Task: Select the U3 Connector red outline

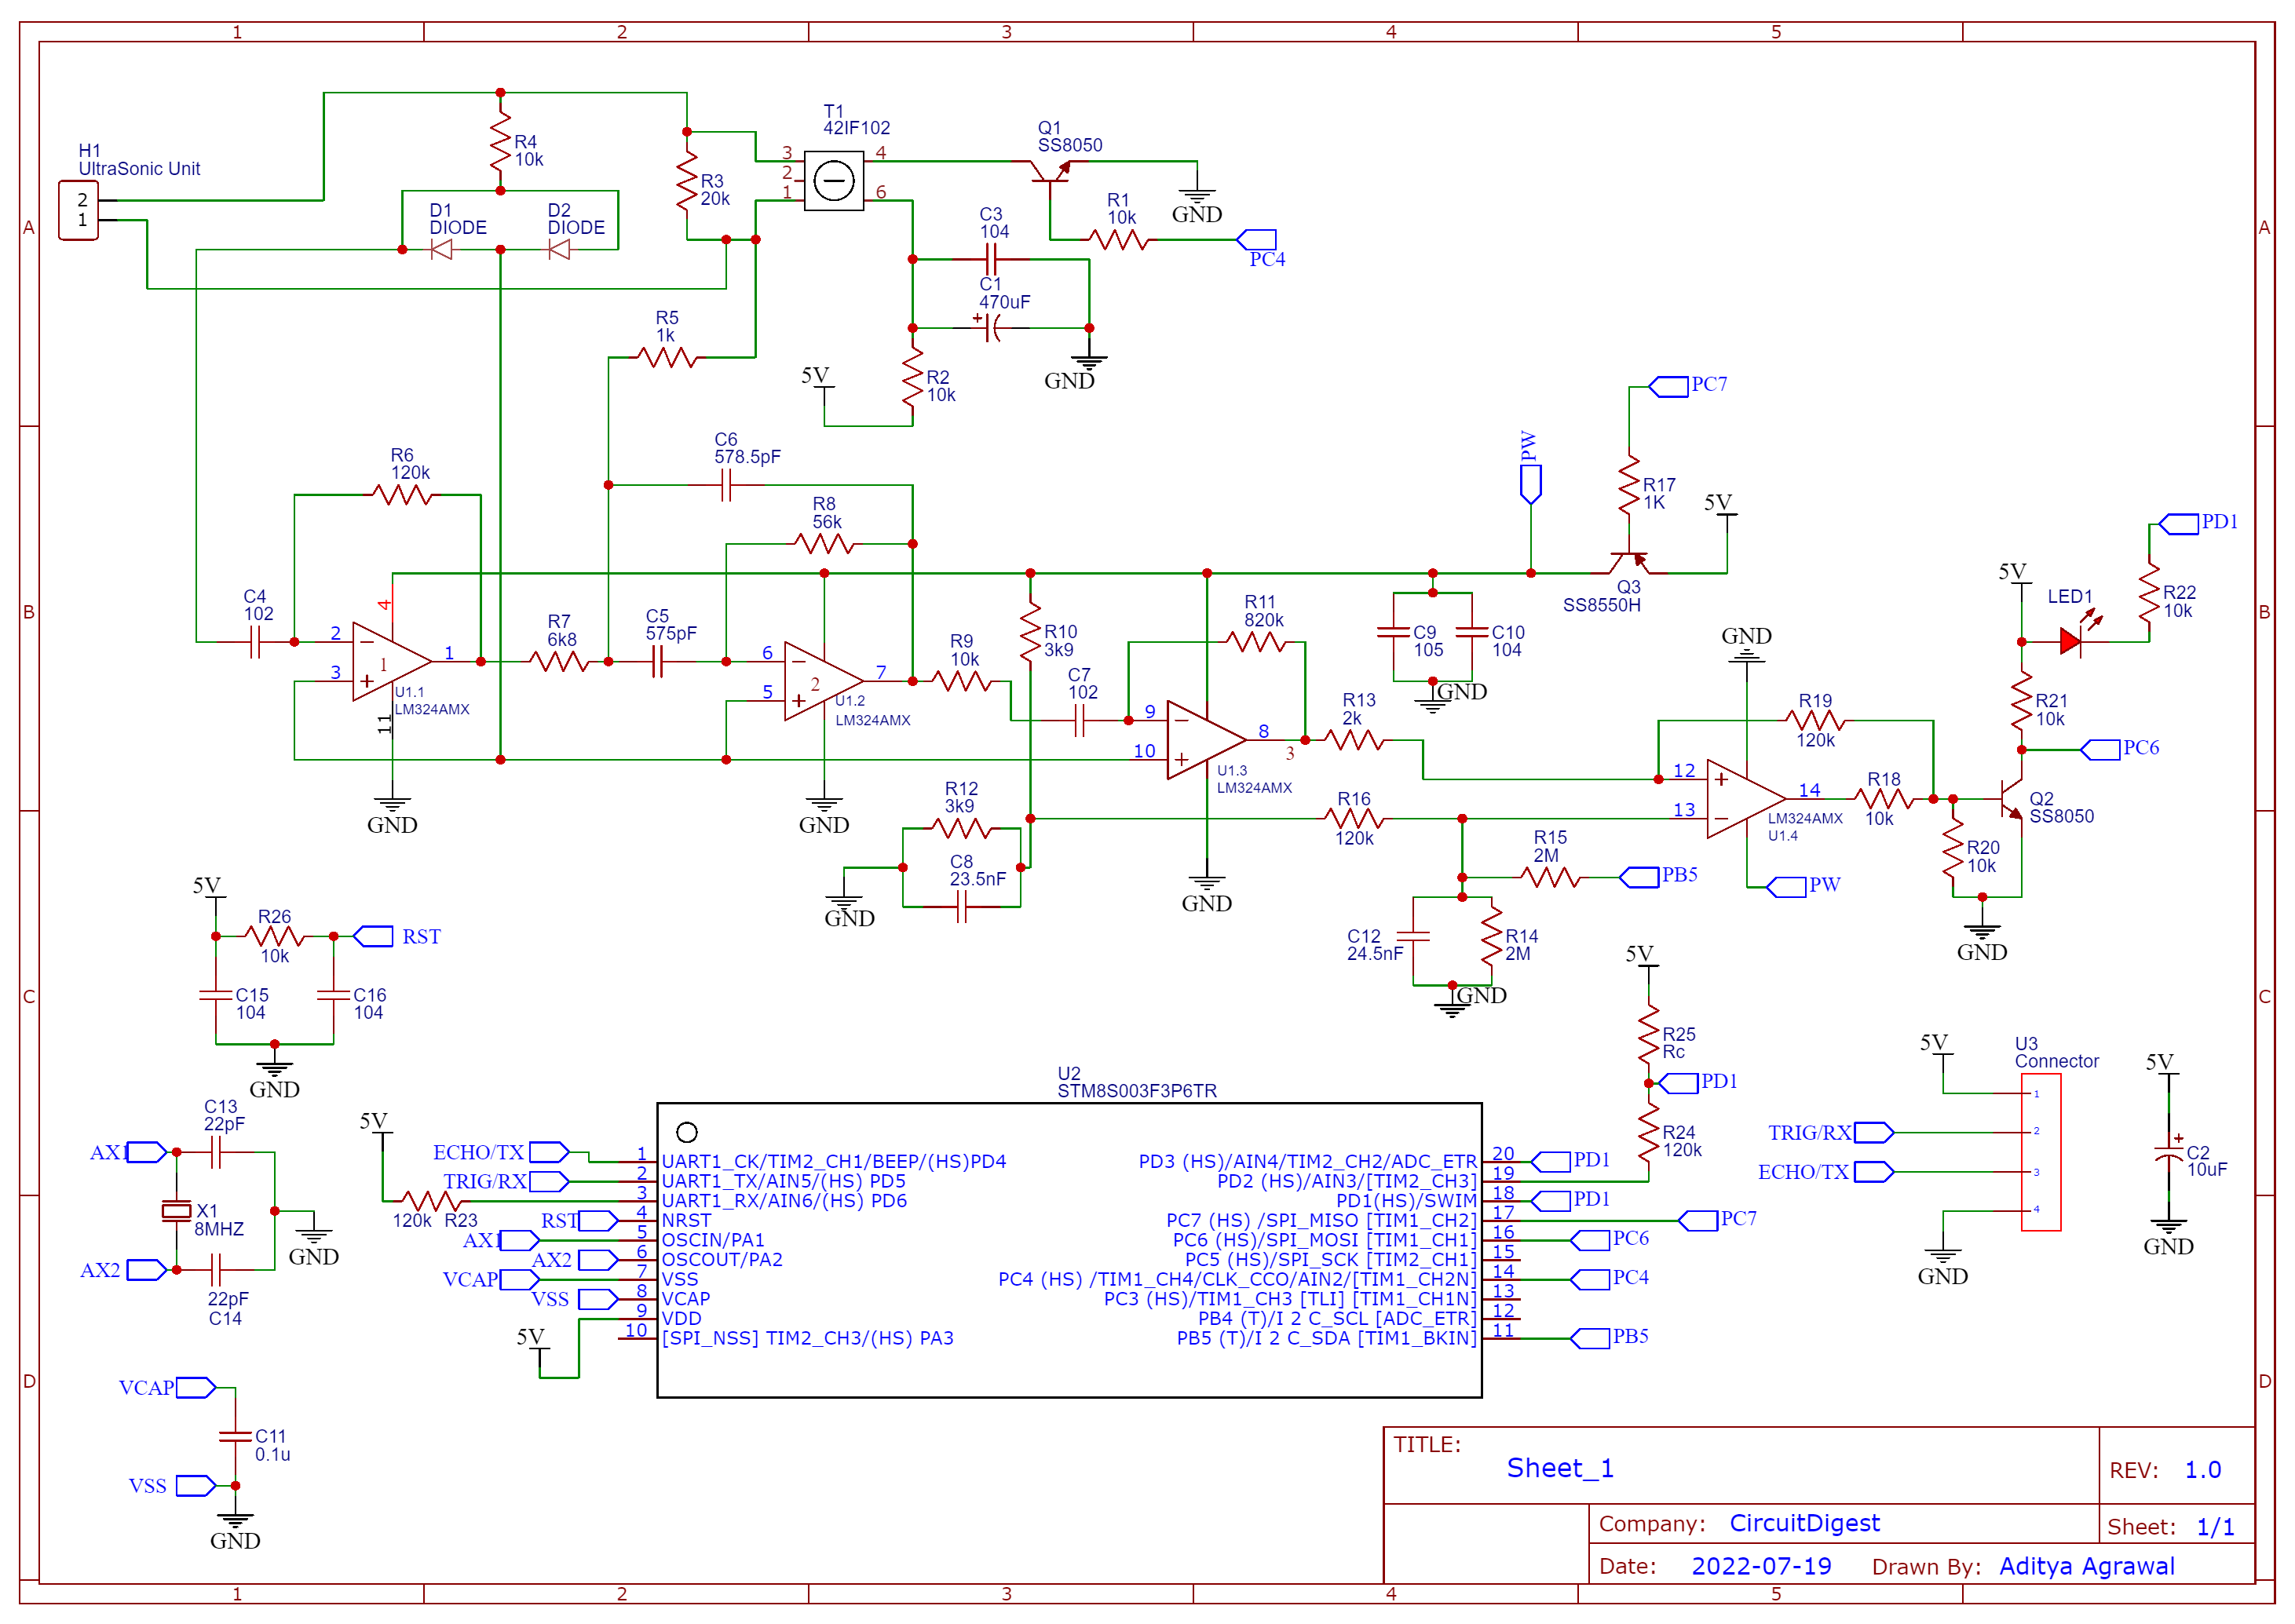Action: pos(2041,1152)
